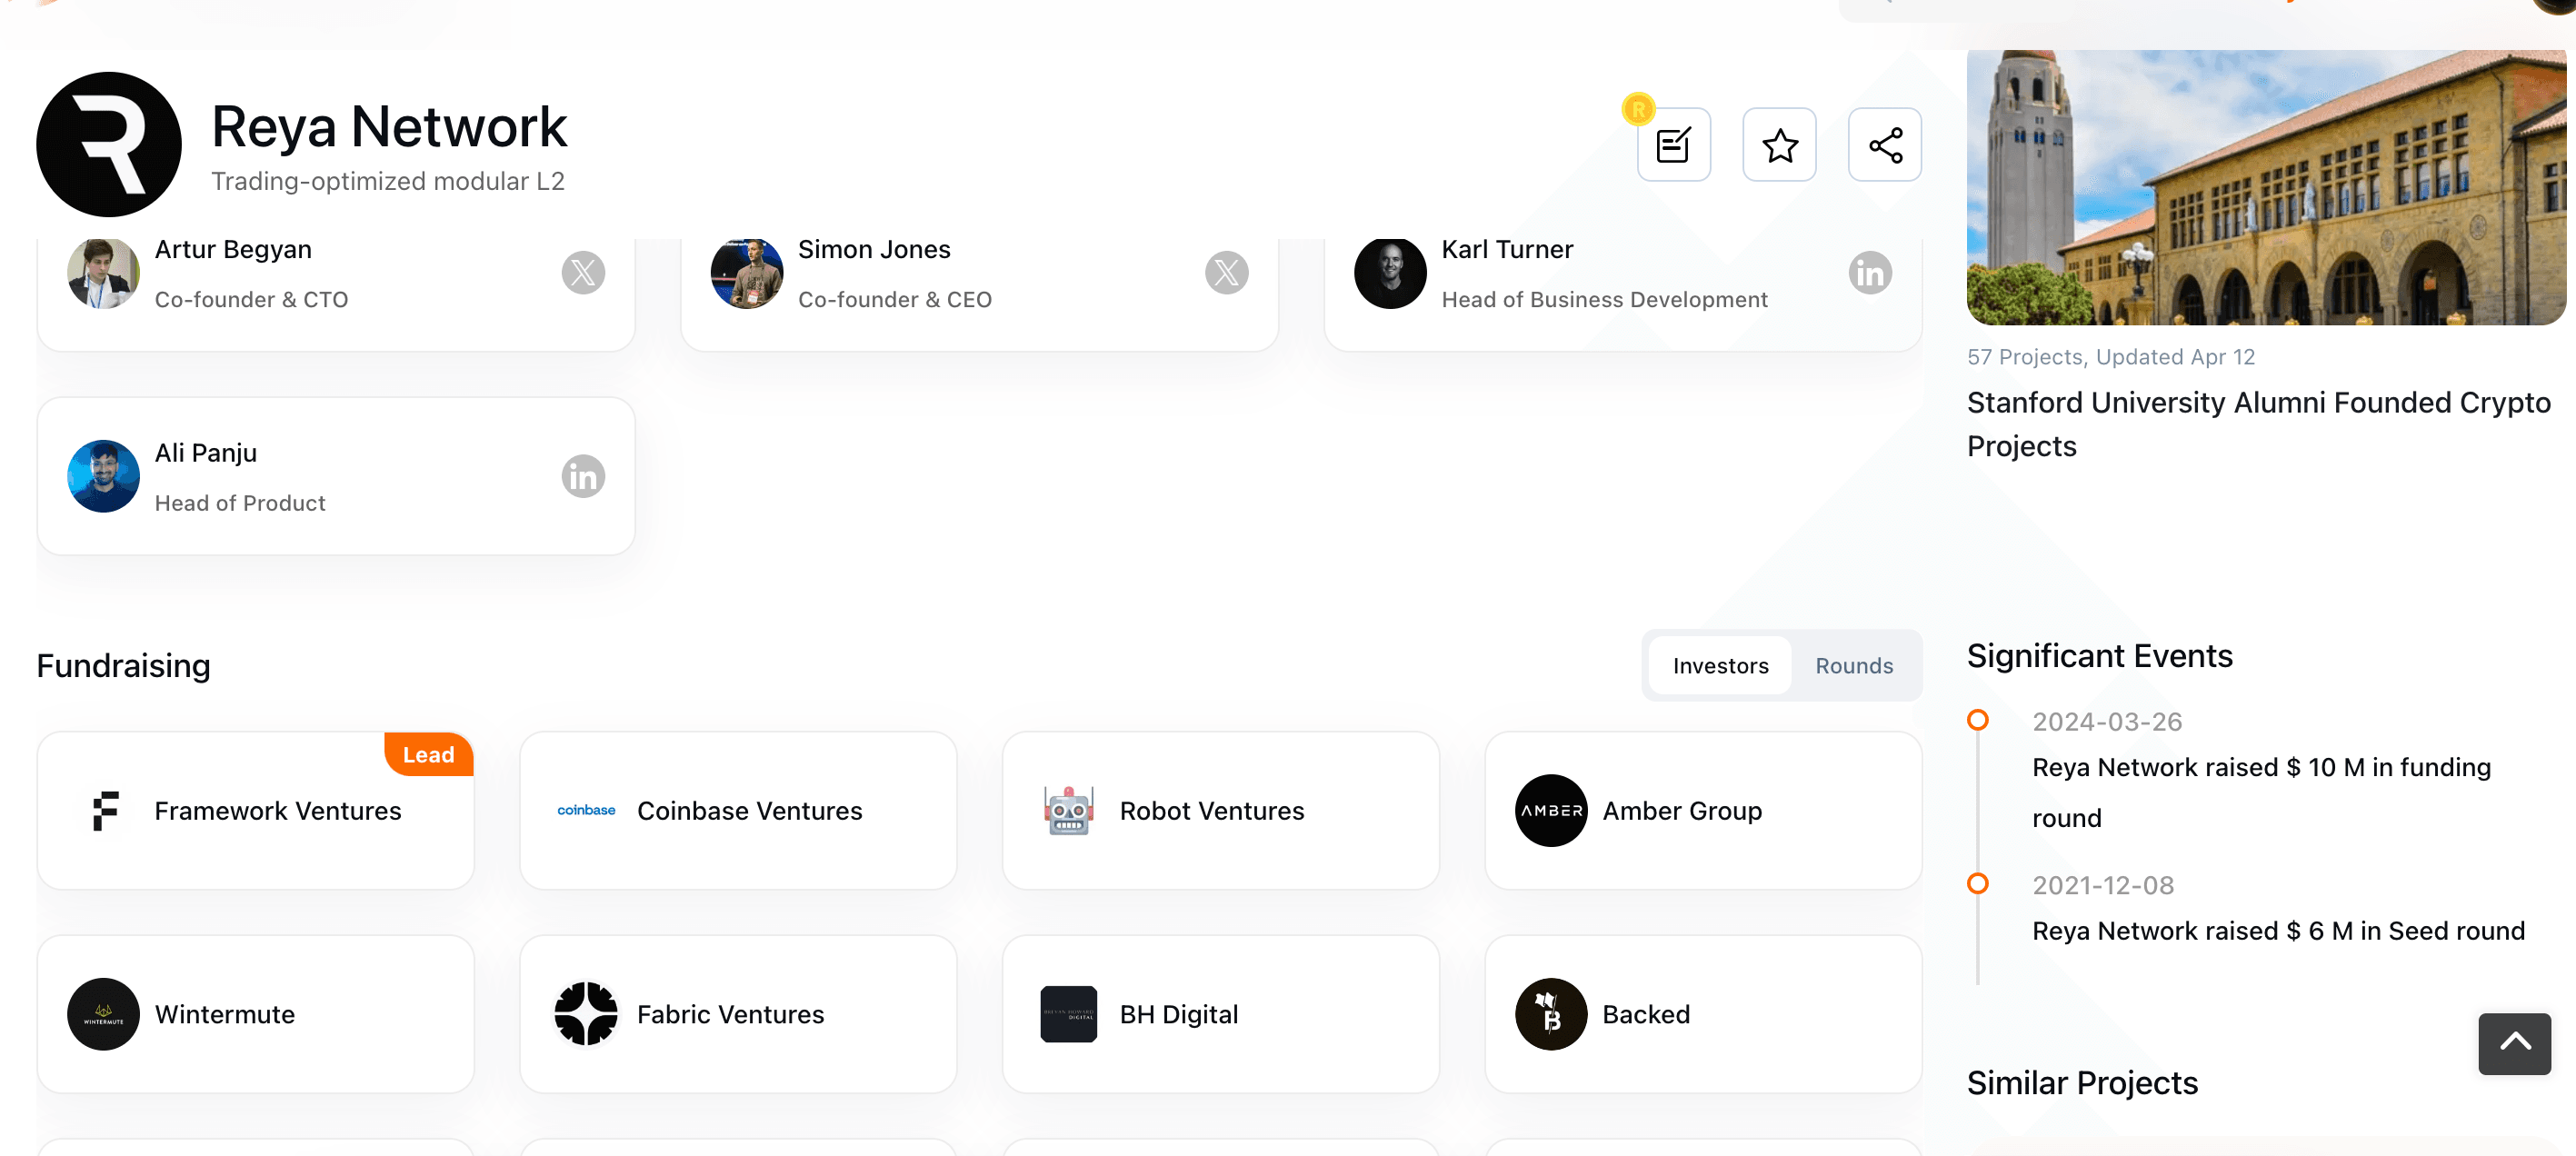Screen dimensions: 2576x1156
Task: Click Ali Panju's avatar photo
Action: pos(103,476)
